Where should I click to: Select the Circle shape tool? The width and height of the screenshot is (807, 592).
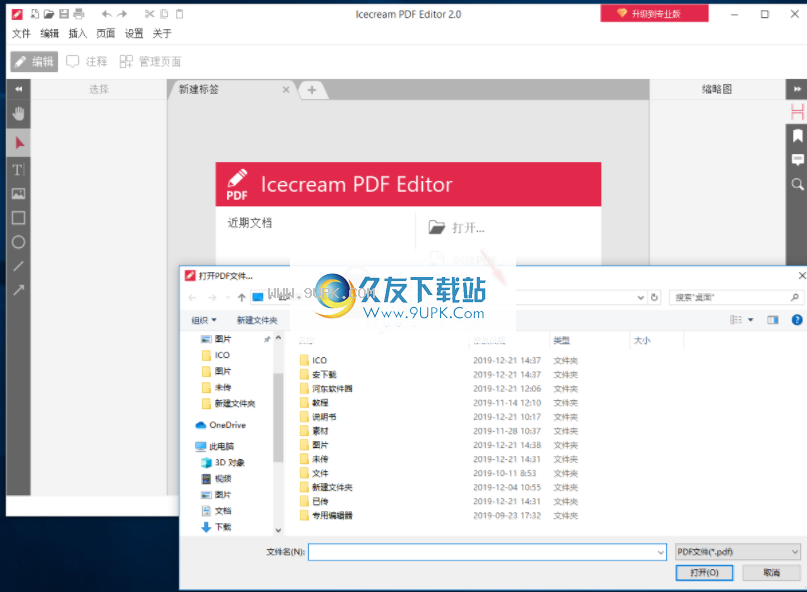coord(19,242)
